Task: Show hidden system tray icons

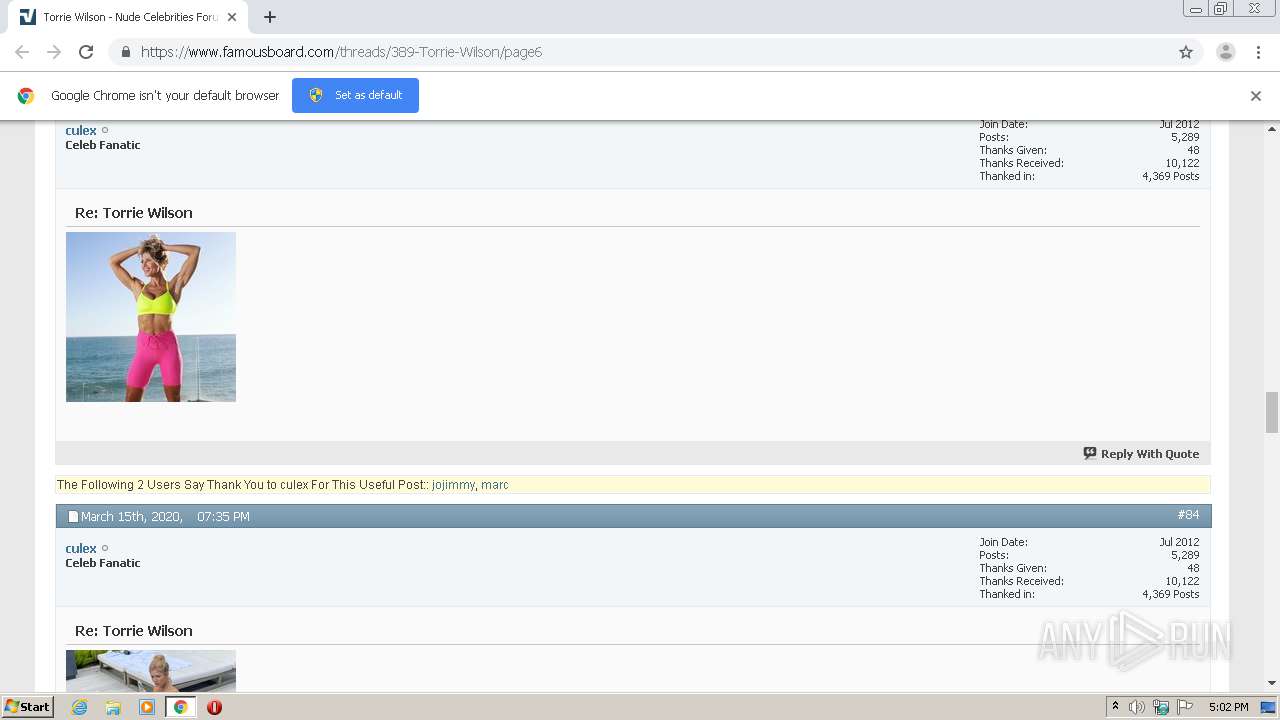Action: click(x=1115, y=707)
